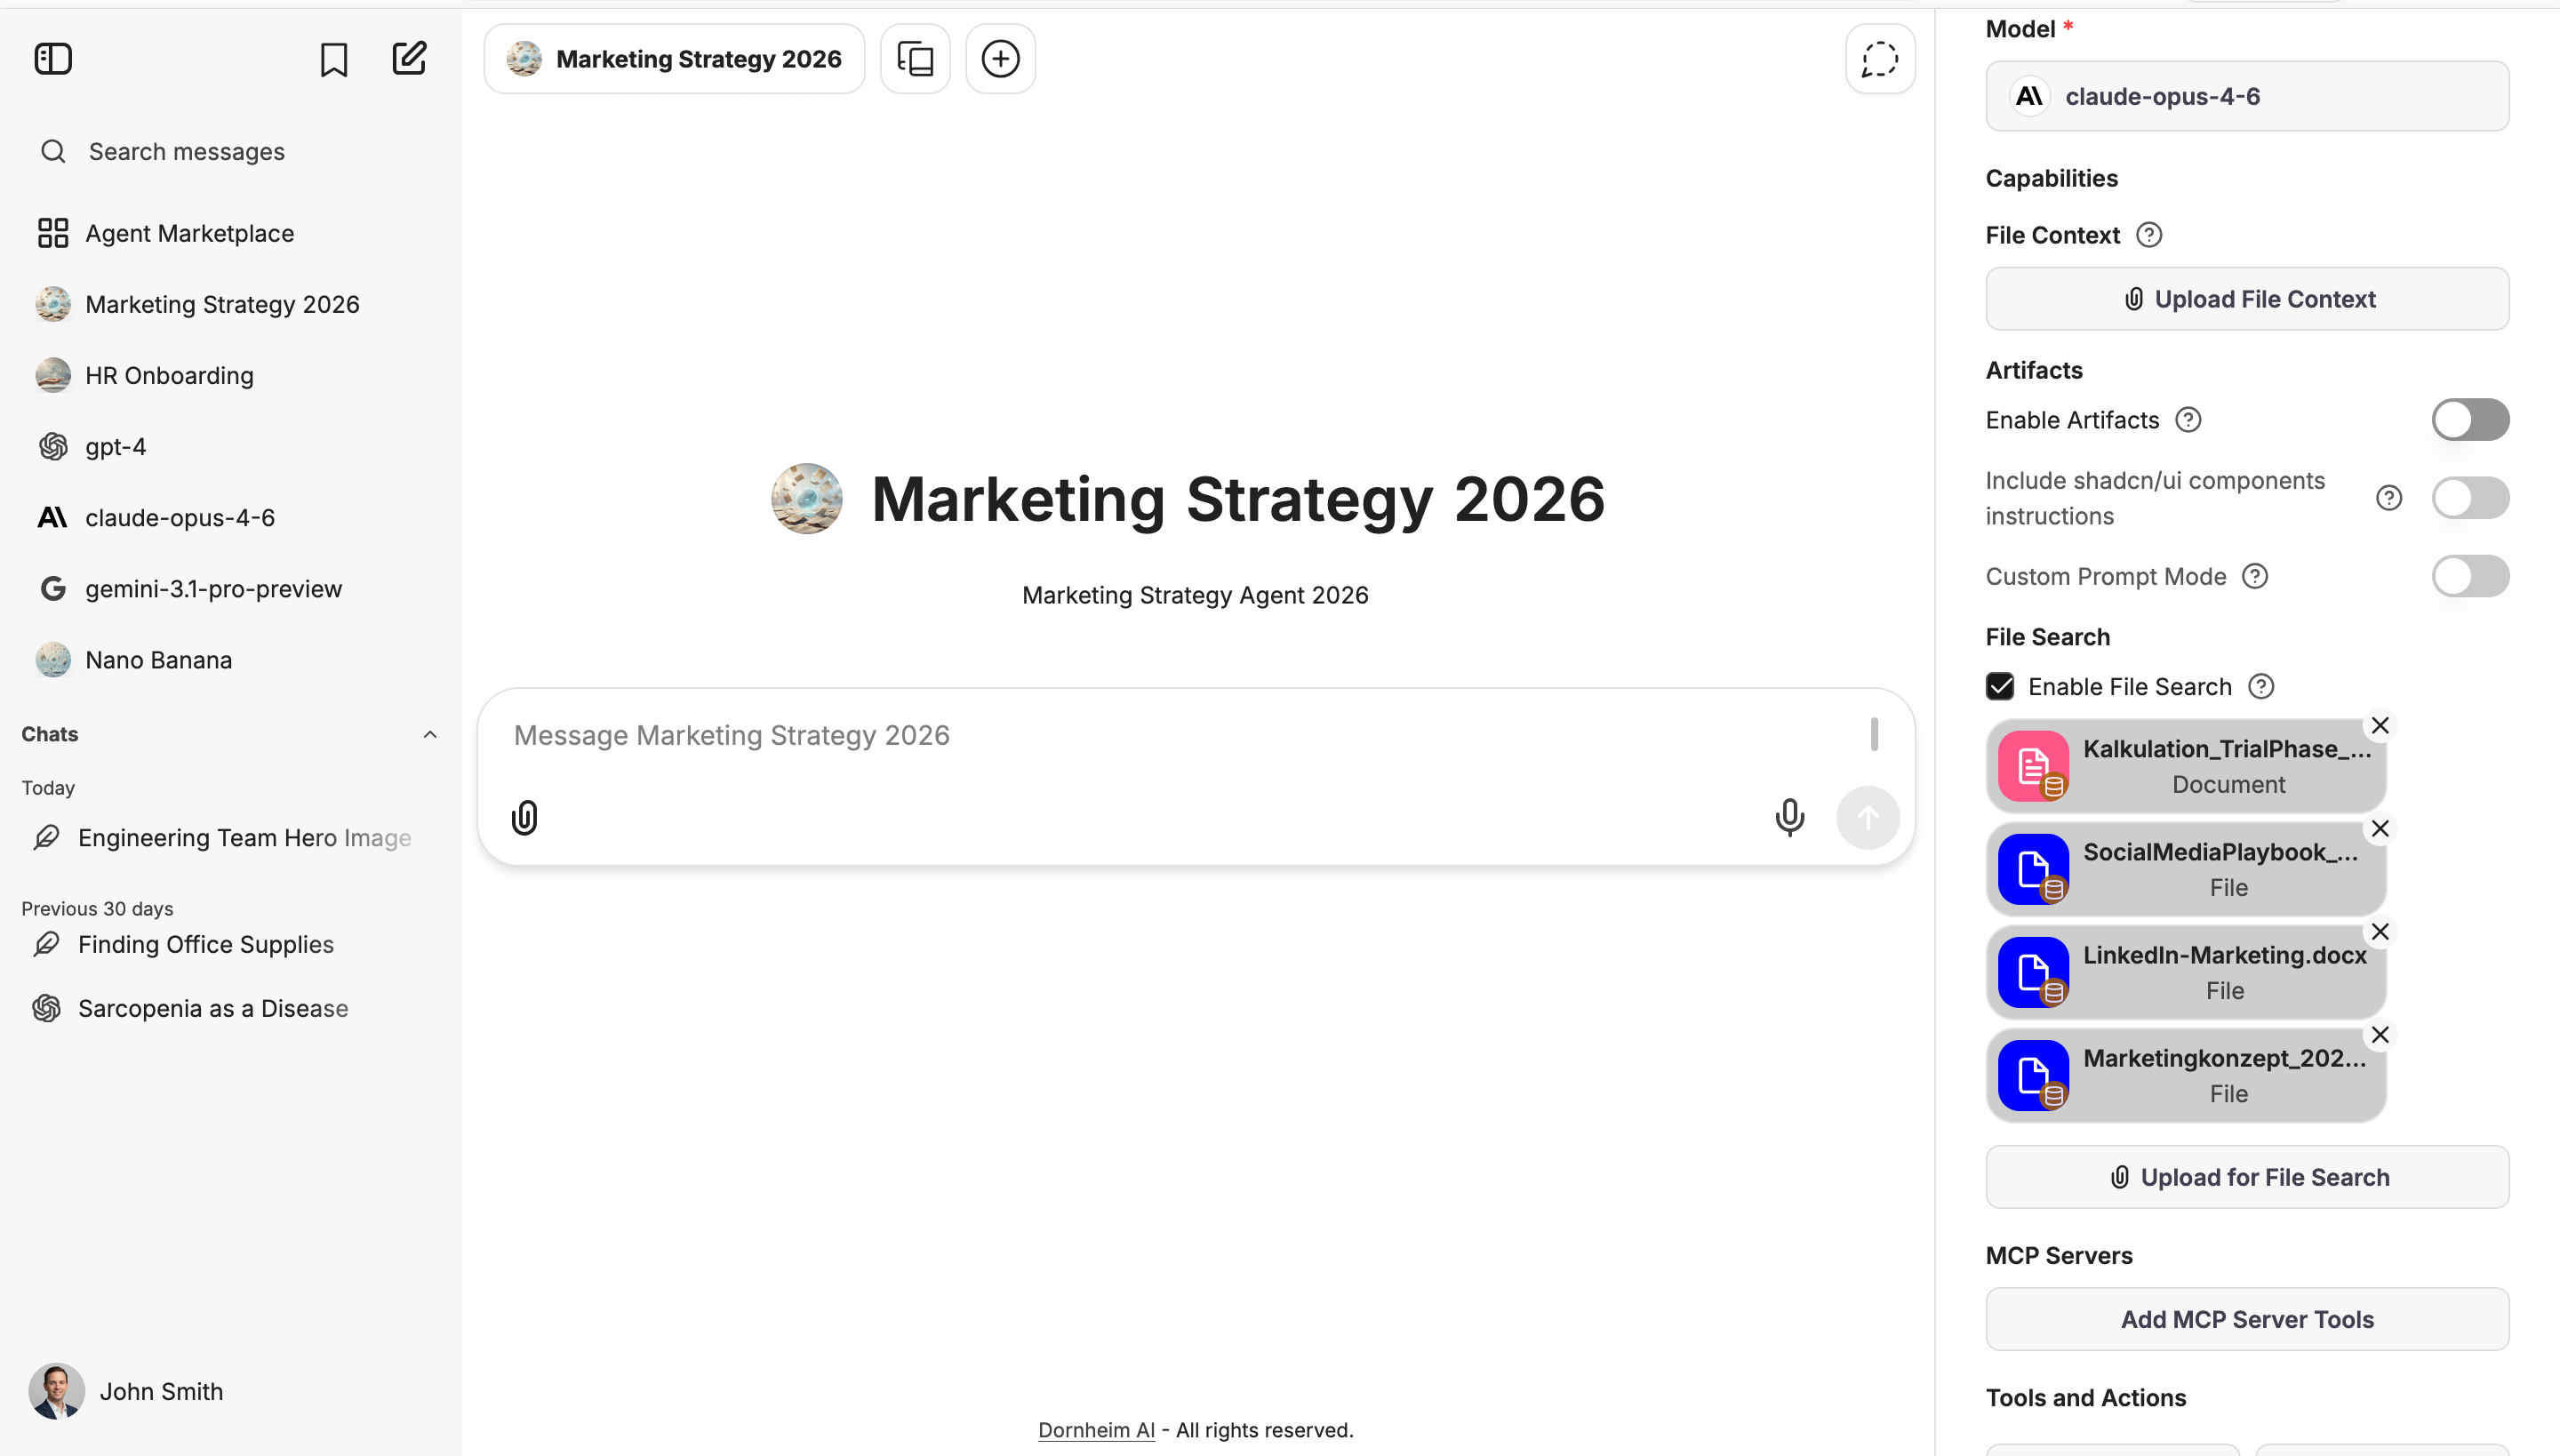The height and width of the screenshot is (1456, 2560).
Task: Activate the microphone voice input
Action: point(1789,817)
